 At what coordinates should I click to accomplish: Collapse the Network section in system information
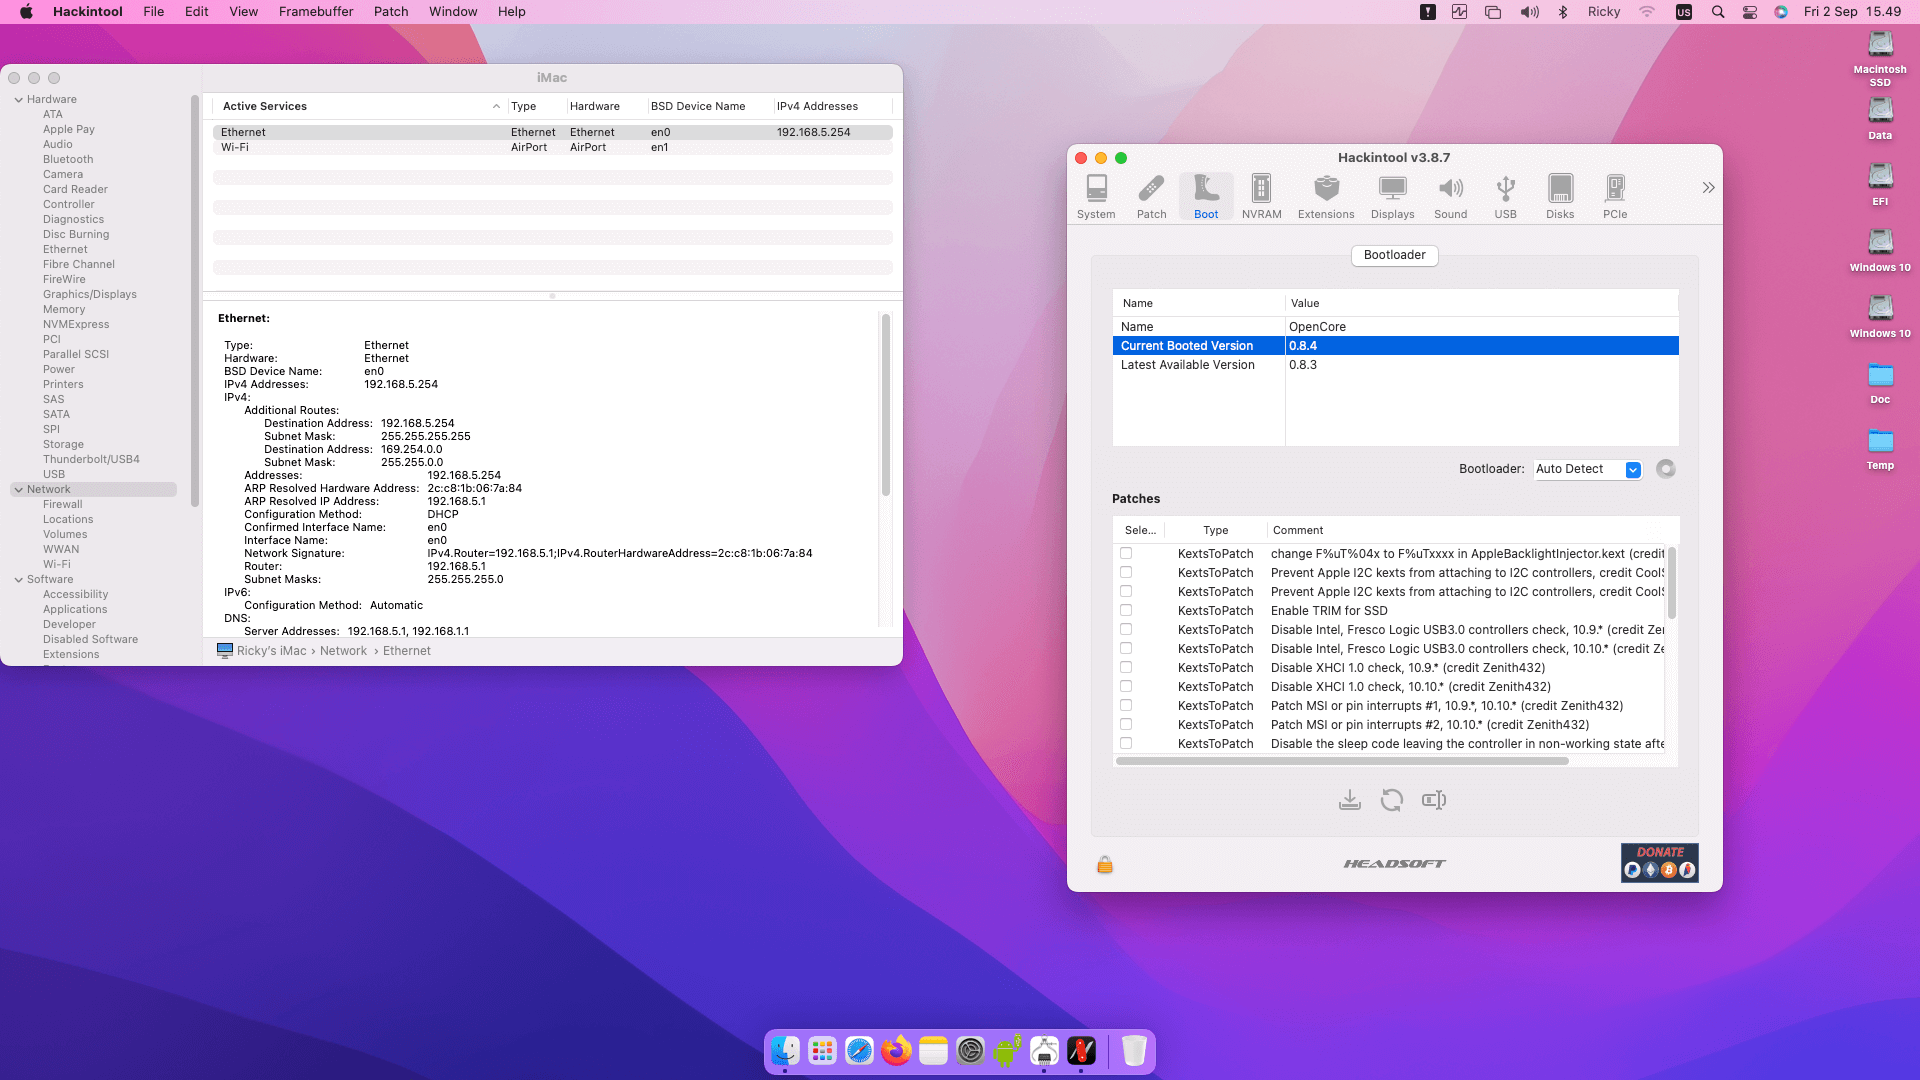pos(18,489)
